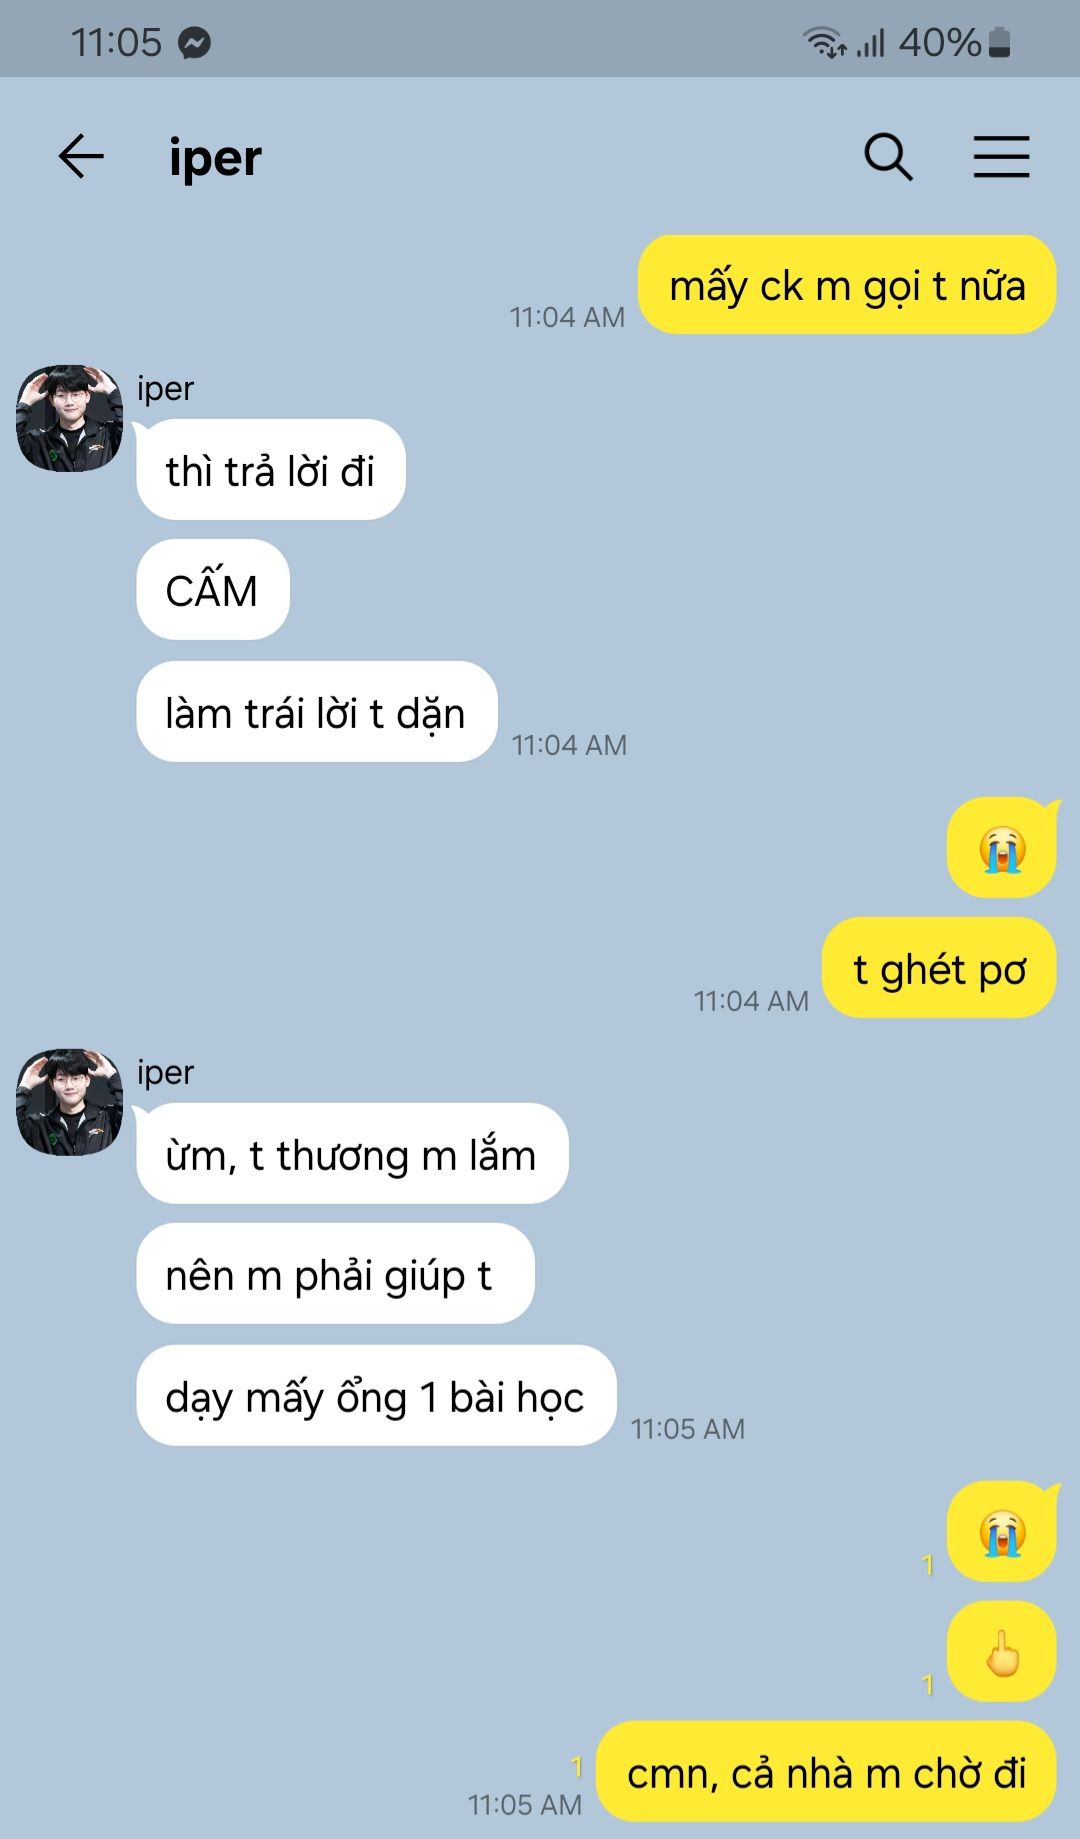This screenshot has height=1839, width=1080.
Task: Tap the first crying emoji bubble
Action: pyautogui.click(x=1002, y=848)
